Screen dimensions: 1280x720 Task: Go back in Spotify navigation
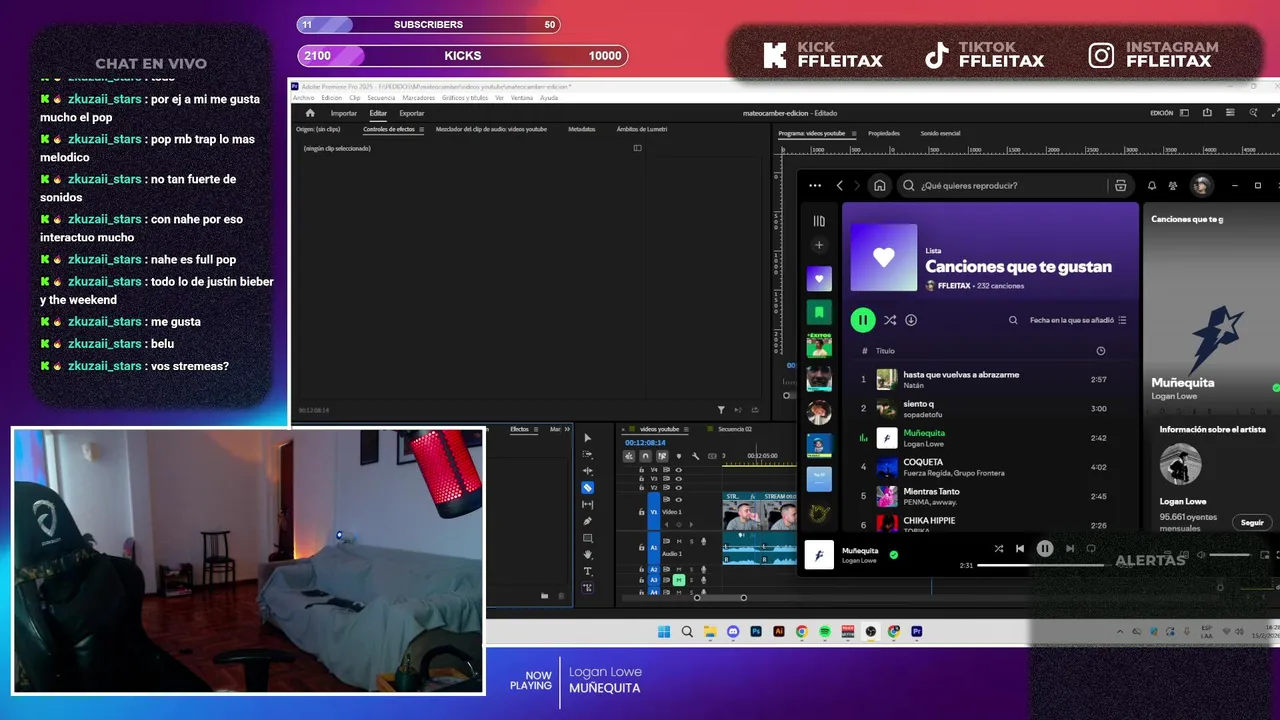tap(840, 185)
